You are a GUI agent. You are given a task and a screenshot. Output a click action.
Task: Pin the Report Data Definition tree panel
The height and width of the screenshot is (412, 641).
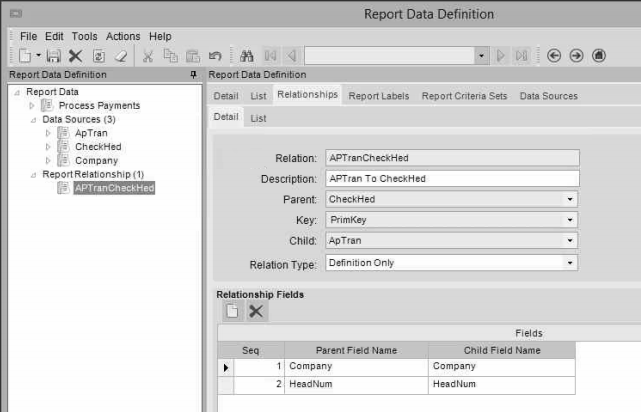pyautogui.click(x=193, y=74)
